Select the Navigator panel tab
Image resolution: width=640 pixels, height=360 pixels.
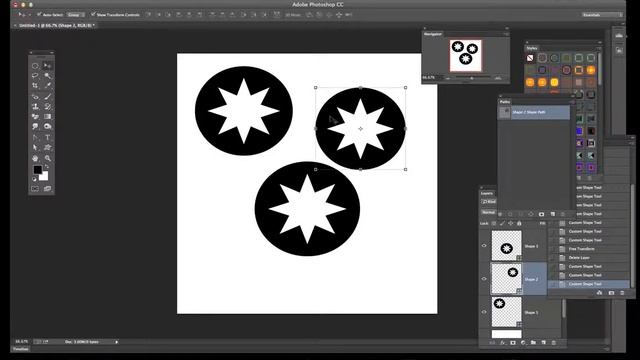433,34
